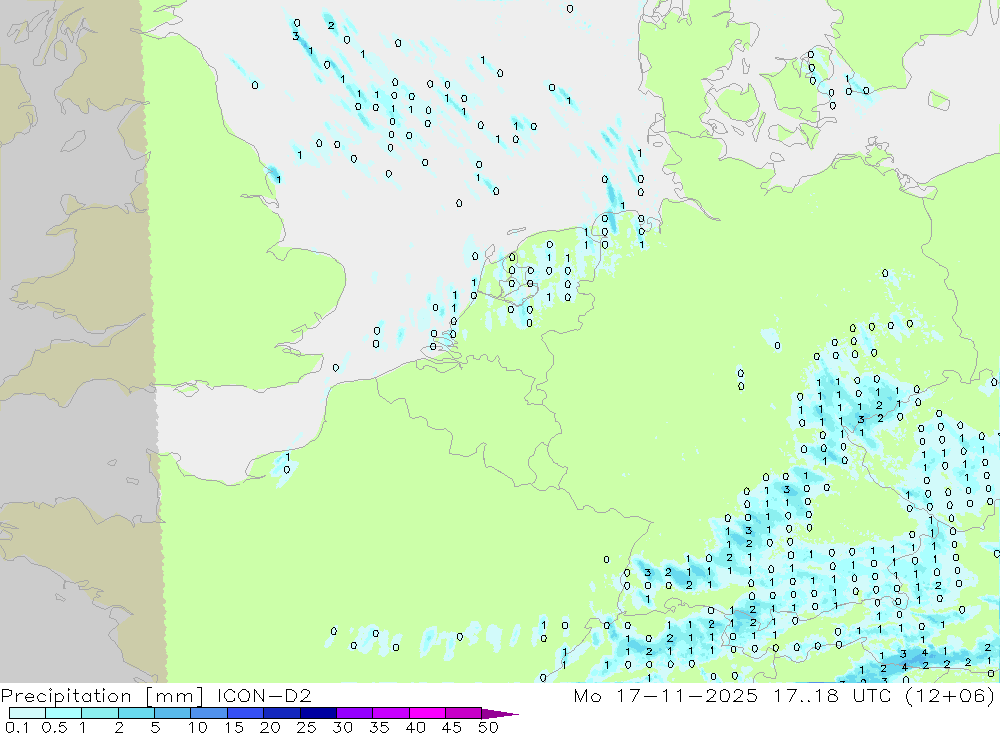This screenshot has width=1000, height=733.
Task: Click the '10' legend scale label
Action: click(x=198, y=727)
